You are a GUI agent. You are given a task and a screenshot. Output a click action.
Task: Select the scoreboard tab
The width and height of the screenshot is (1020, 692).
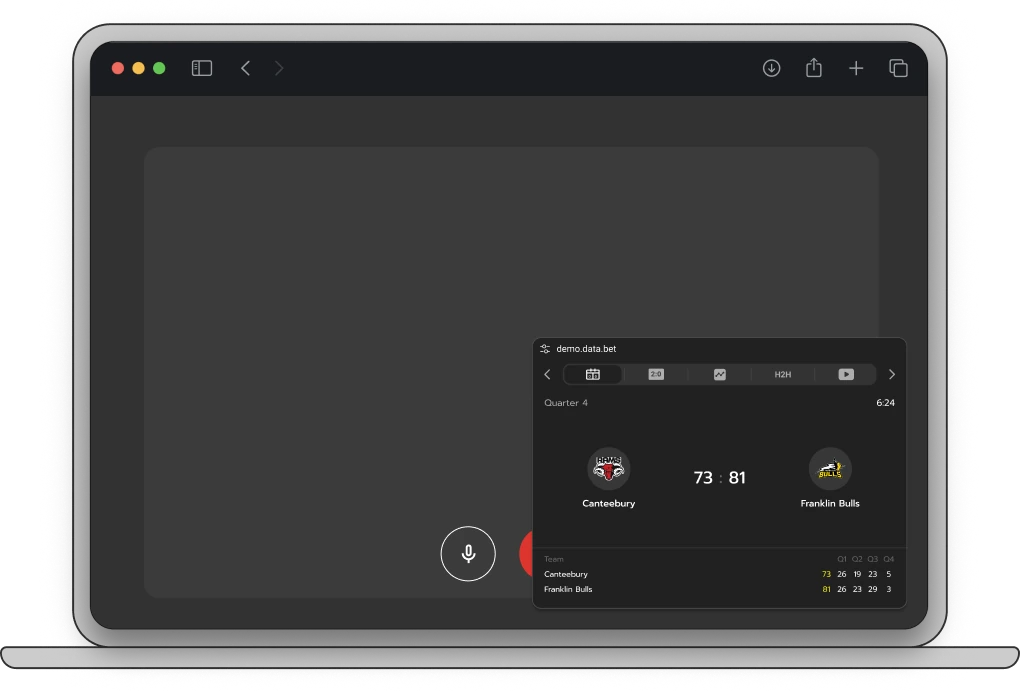(x=593, y=374)
